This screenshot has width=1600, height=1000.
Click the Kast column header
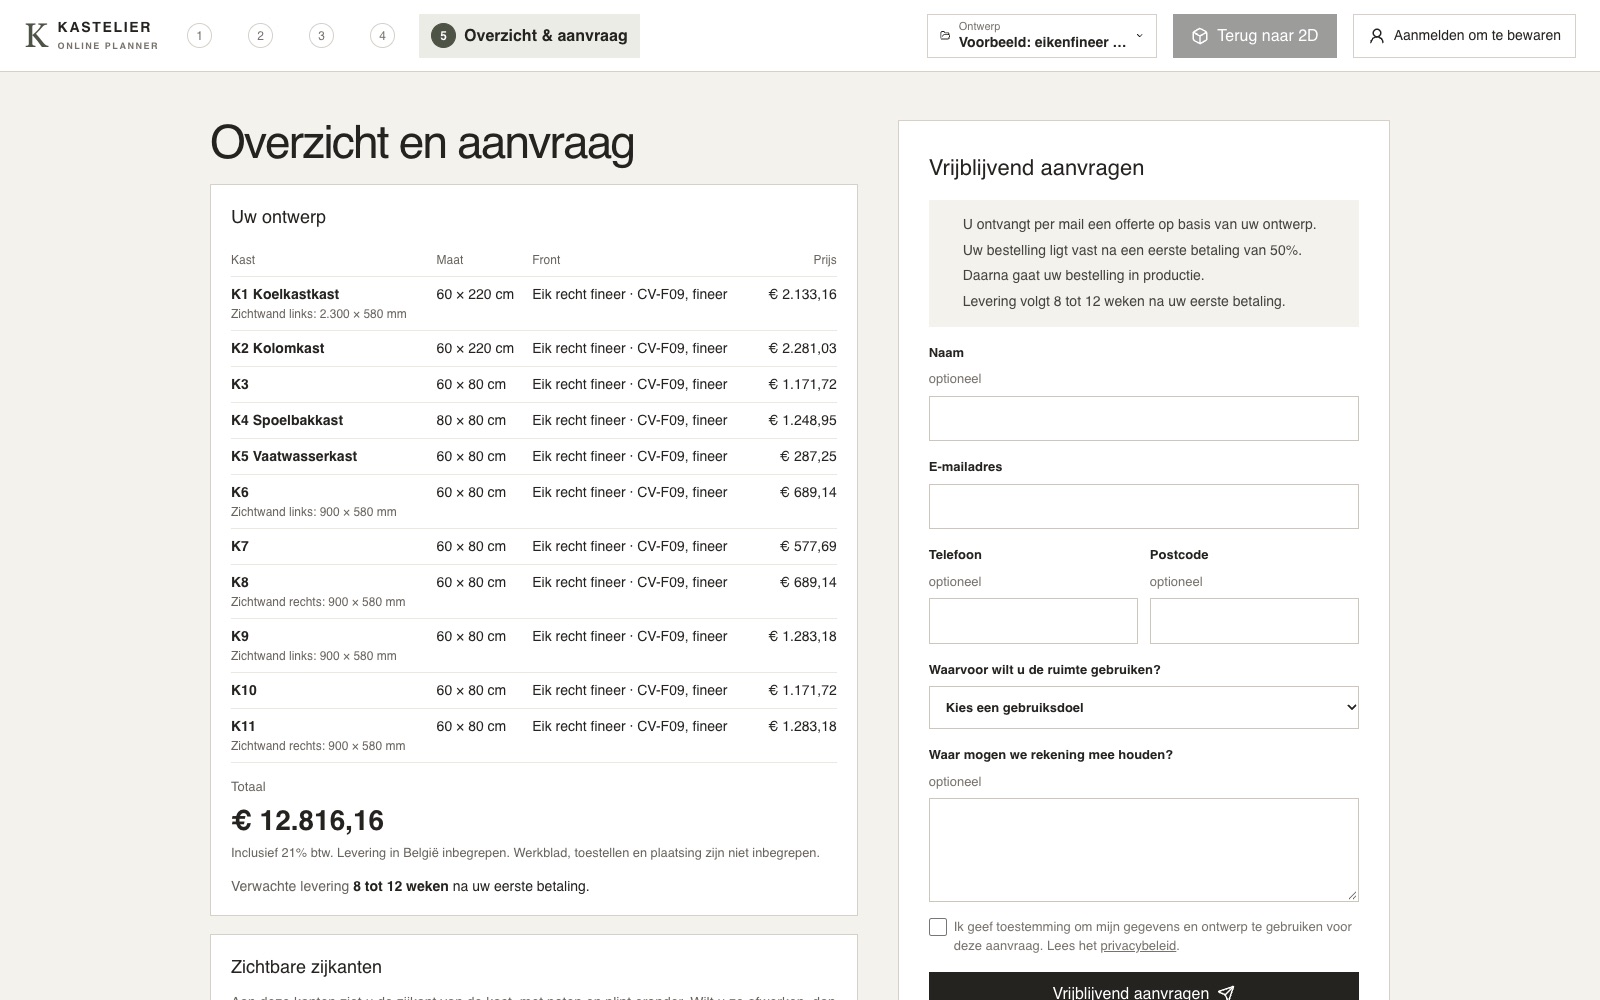(x=243, y=260)
